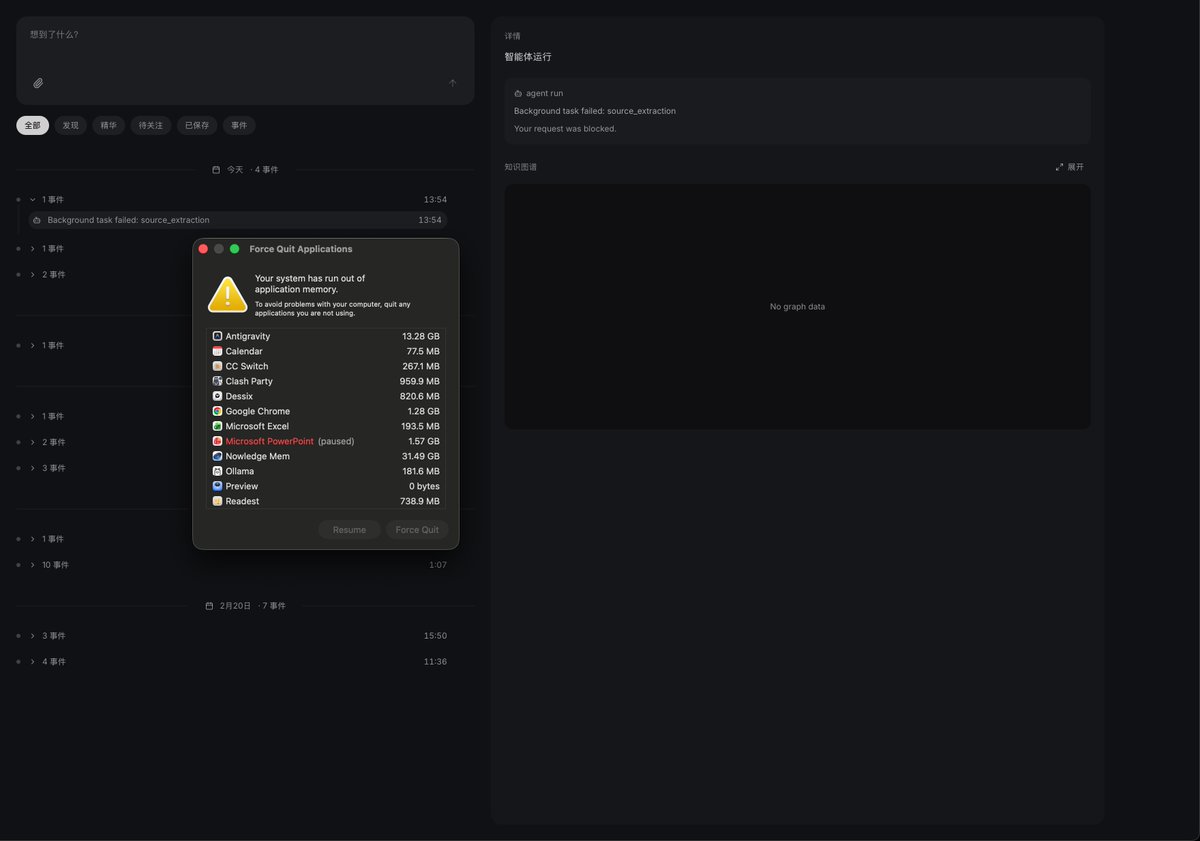Click the 'No graph data' knowledge graph area
This screenshot has height=841, width=1200.
point(797,307)
